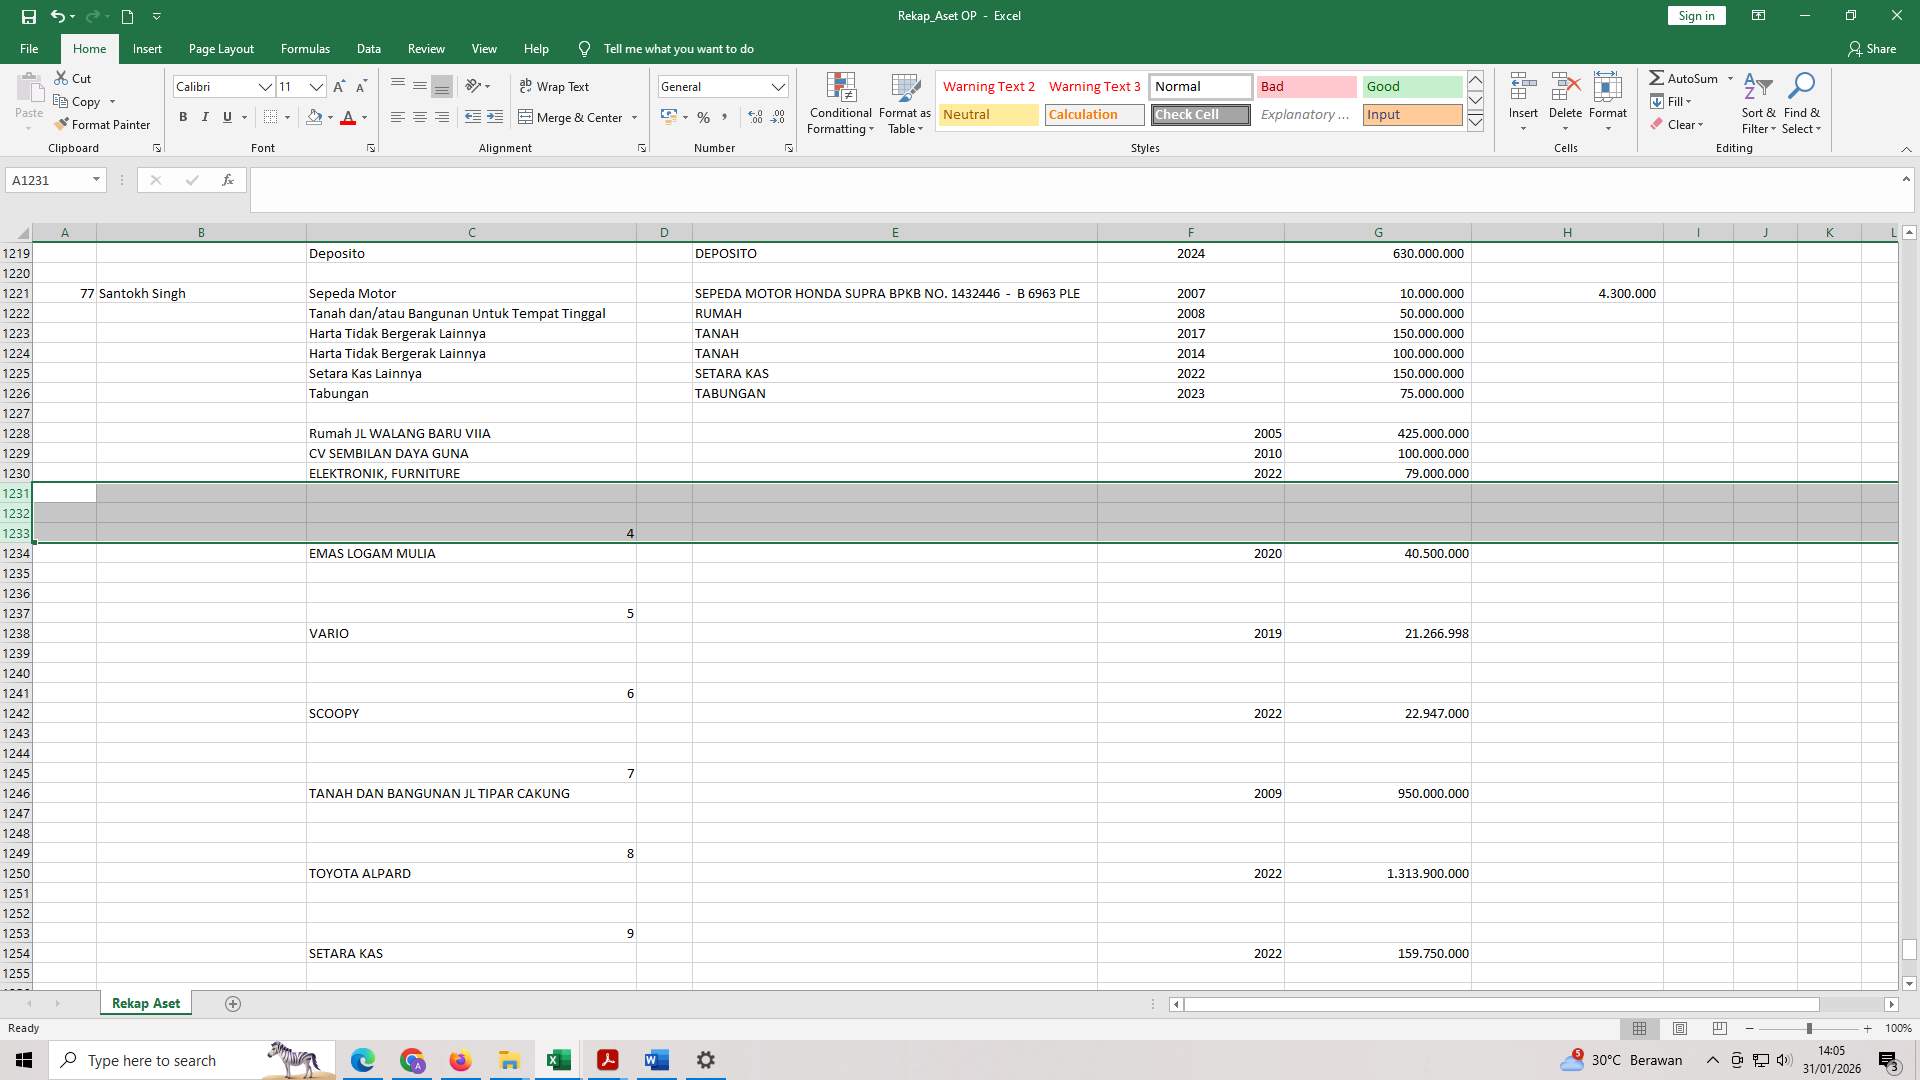Toggle bold formatting
This screenshot has width=1920, height=1080.
183,117
